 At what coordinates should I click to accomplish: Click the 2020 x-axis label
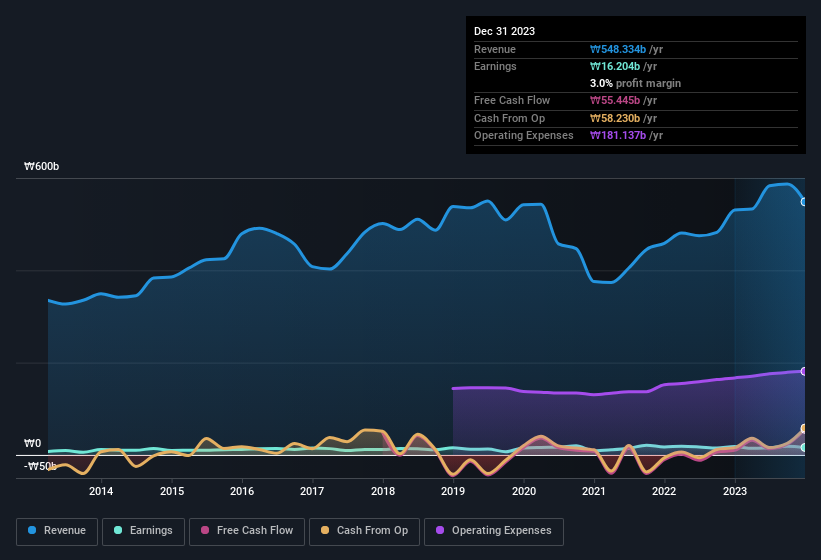tap(524, 491)
